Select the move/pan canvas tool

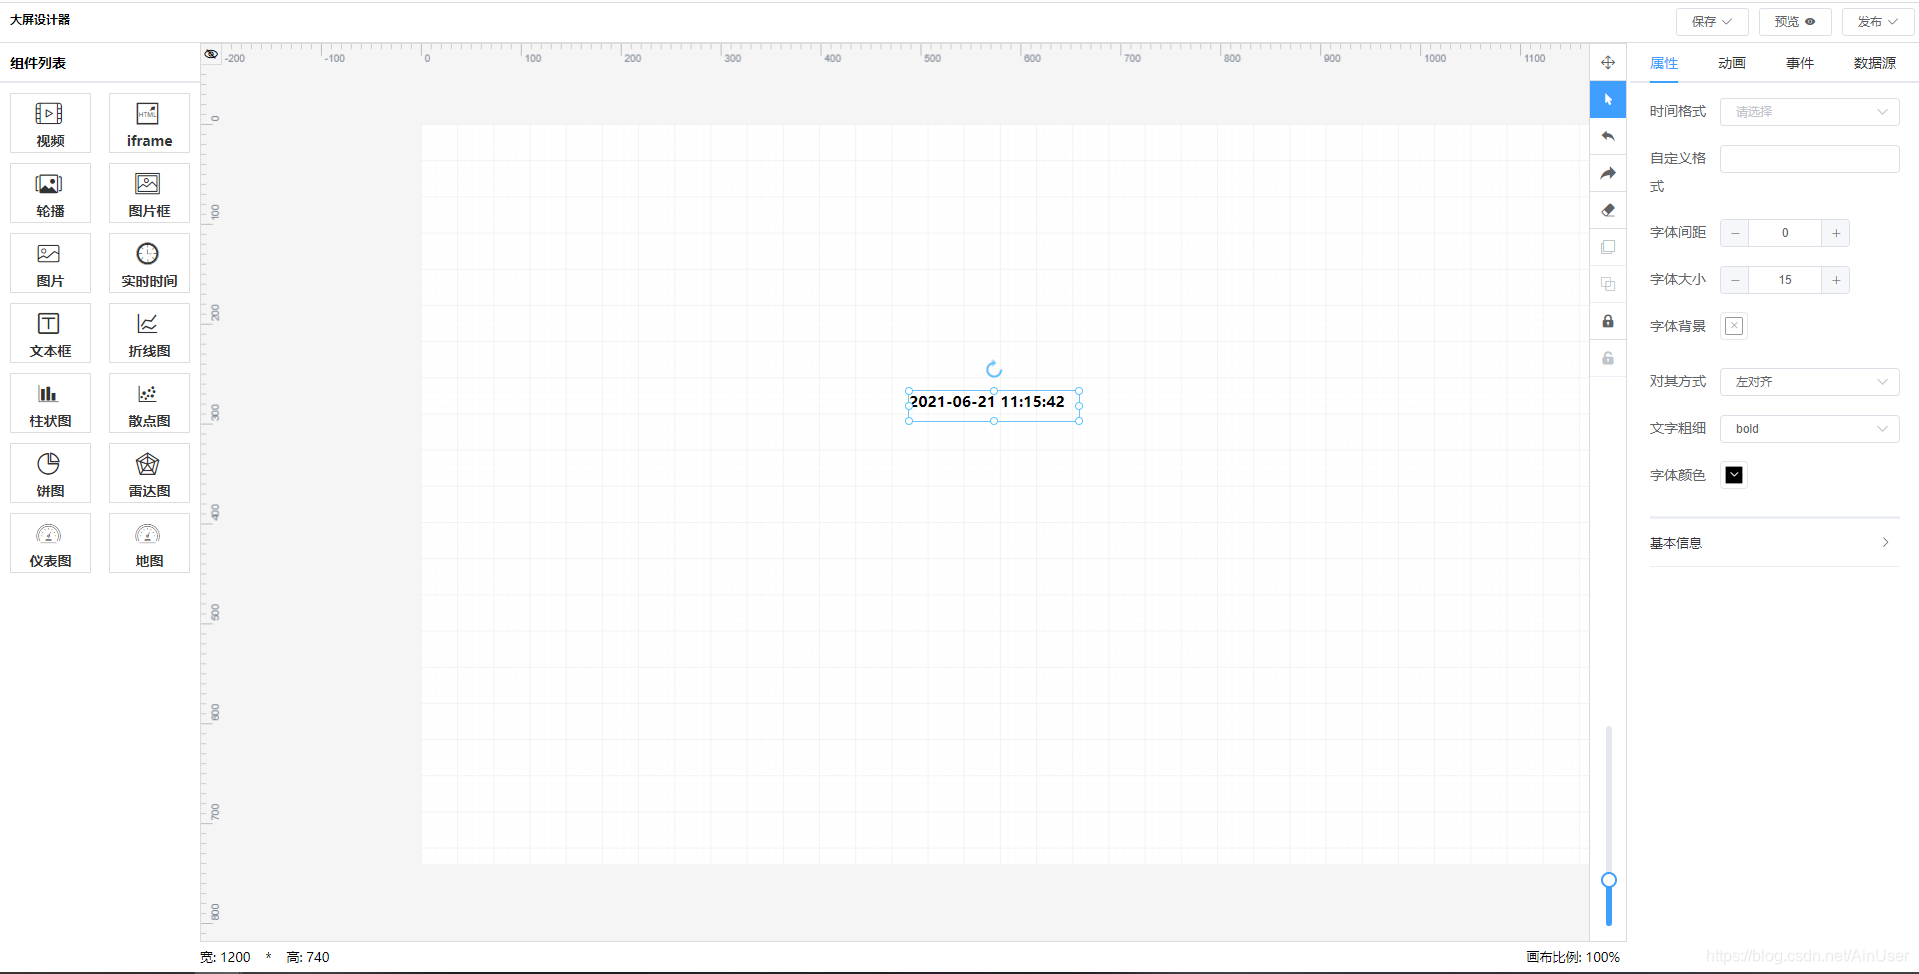click(1608, 62)
